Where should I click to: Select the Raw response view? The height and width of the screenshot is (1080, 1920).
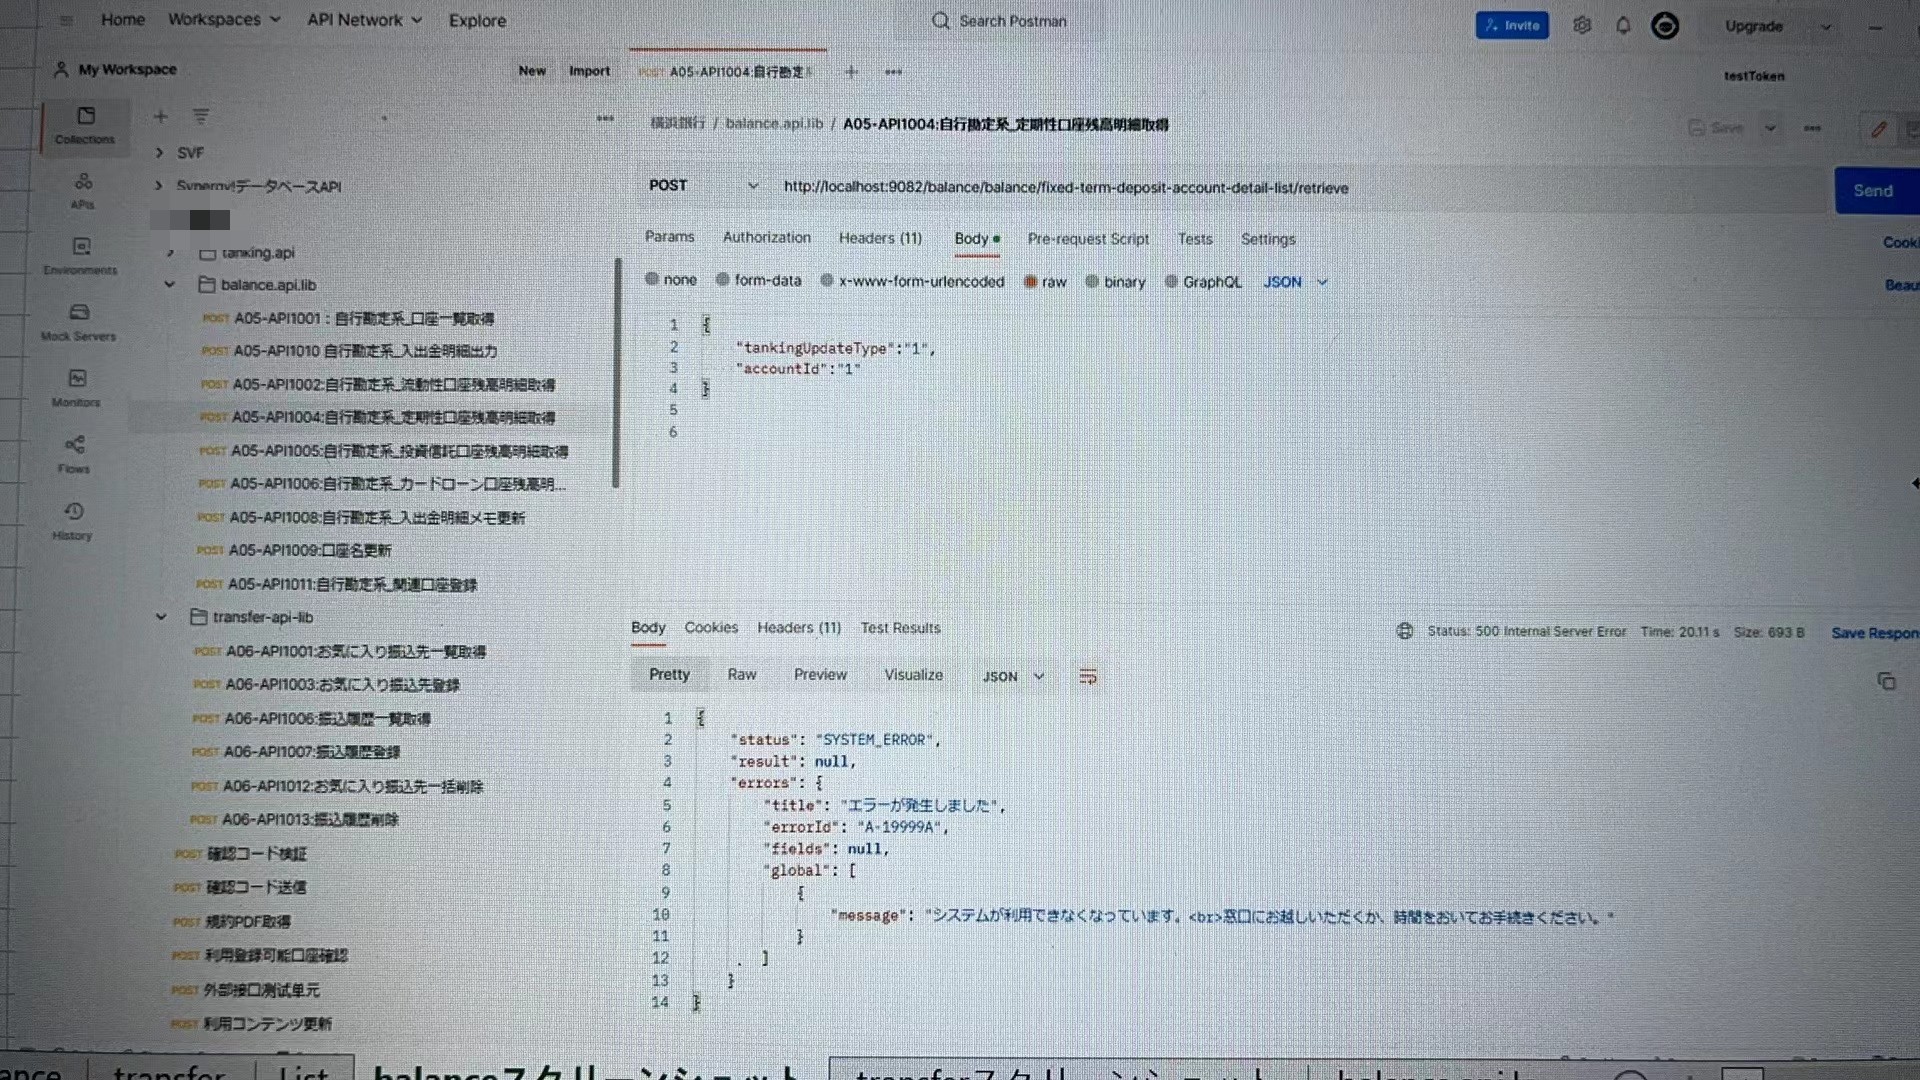[x=741, y=675]
